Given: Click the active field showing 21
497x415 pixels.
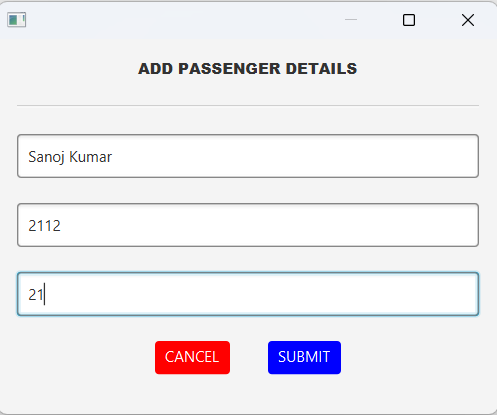Looking at the screenshot, I should pyautogui.click(x=248, y=294).
